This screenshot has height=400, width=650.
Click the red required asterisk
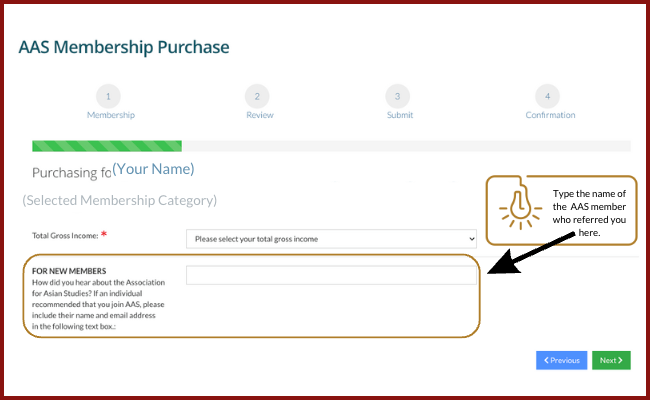click(x=104, y=234)
